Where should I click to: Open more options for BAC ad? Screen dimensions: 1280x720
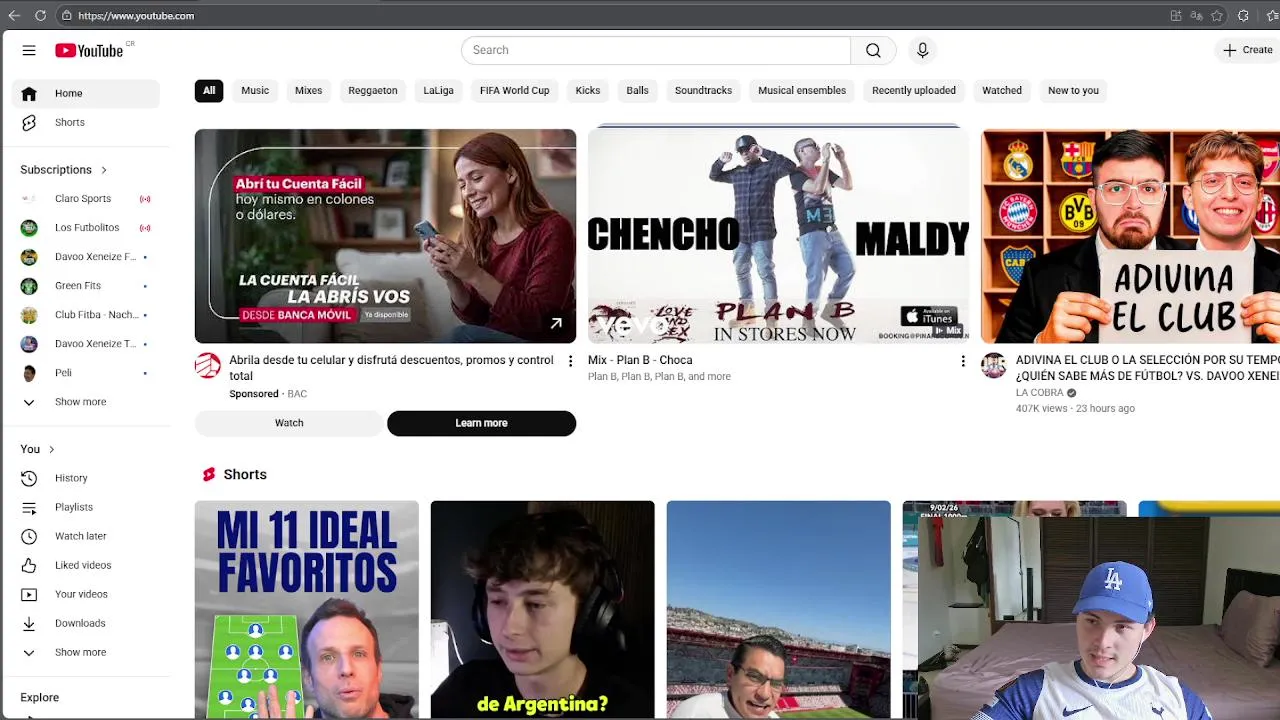click(x=570, y=361)
